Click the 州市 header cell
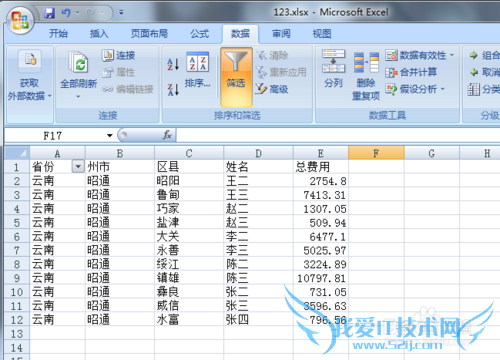The width and height of the screenshot is (500, 360). 120,167
